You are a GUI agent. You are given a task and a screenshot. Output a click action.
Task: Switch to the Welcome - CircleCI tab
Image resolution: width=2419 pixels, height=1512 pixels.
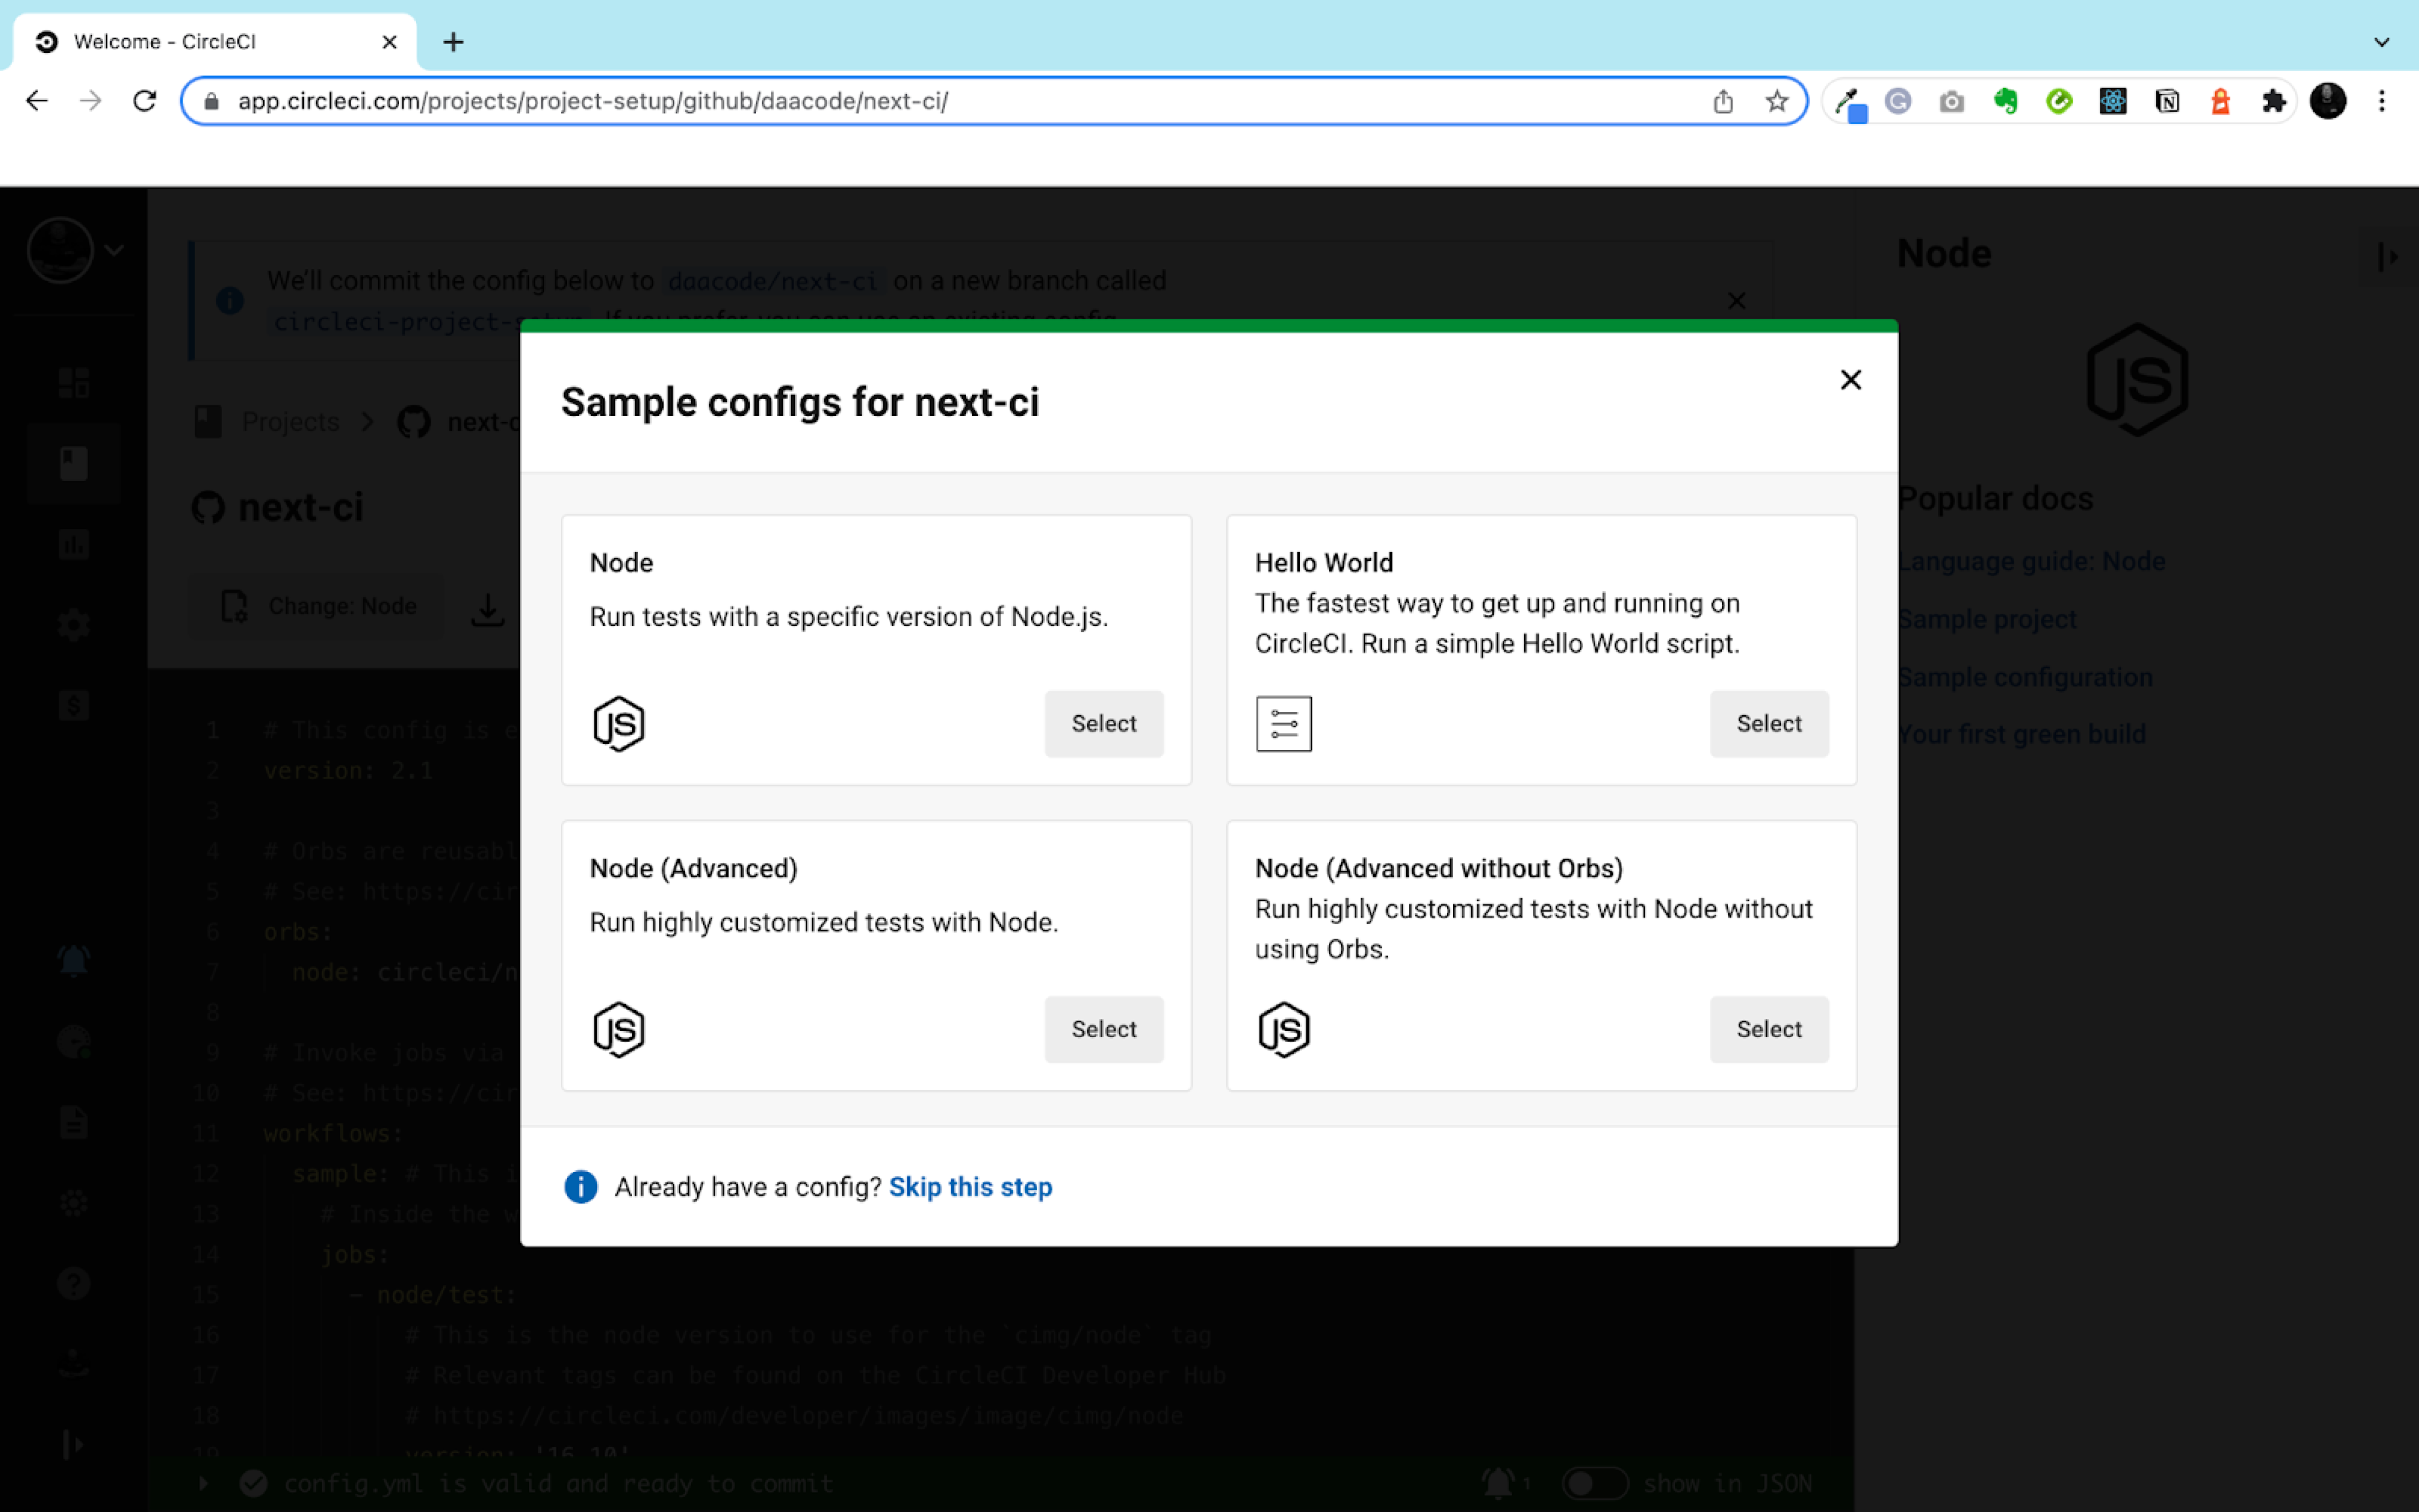tap(165, 41)
